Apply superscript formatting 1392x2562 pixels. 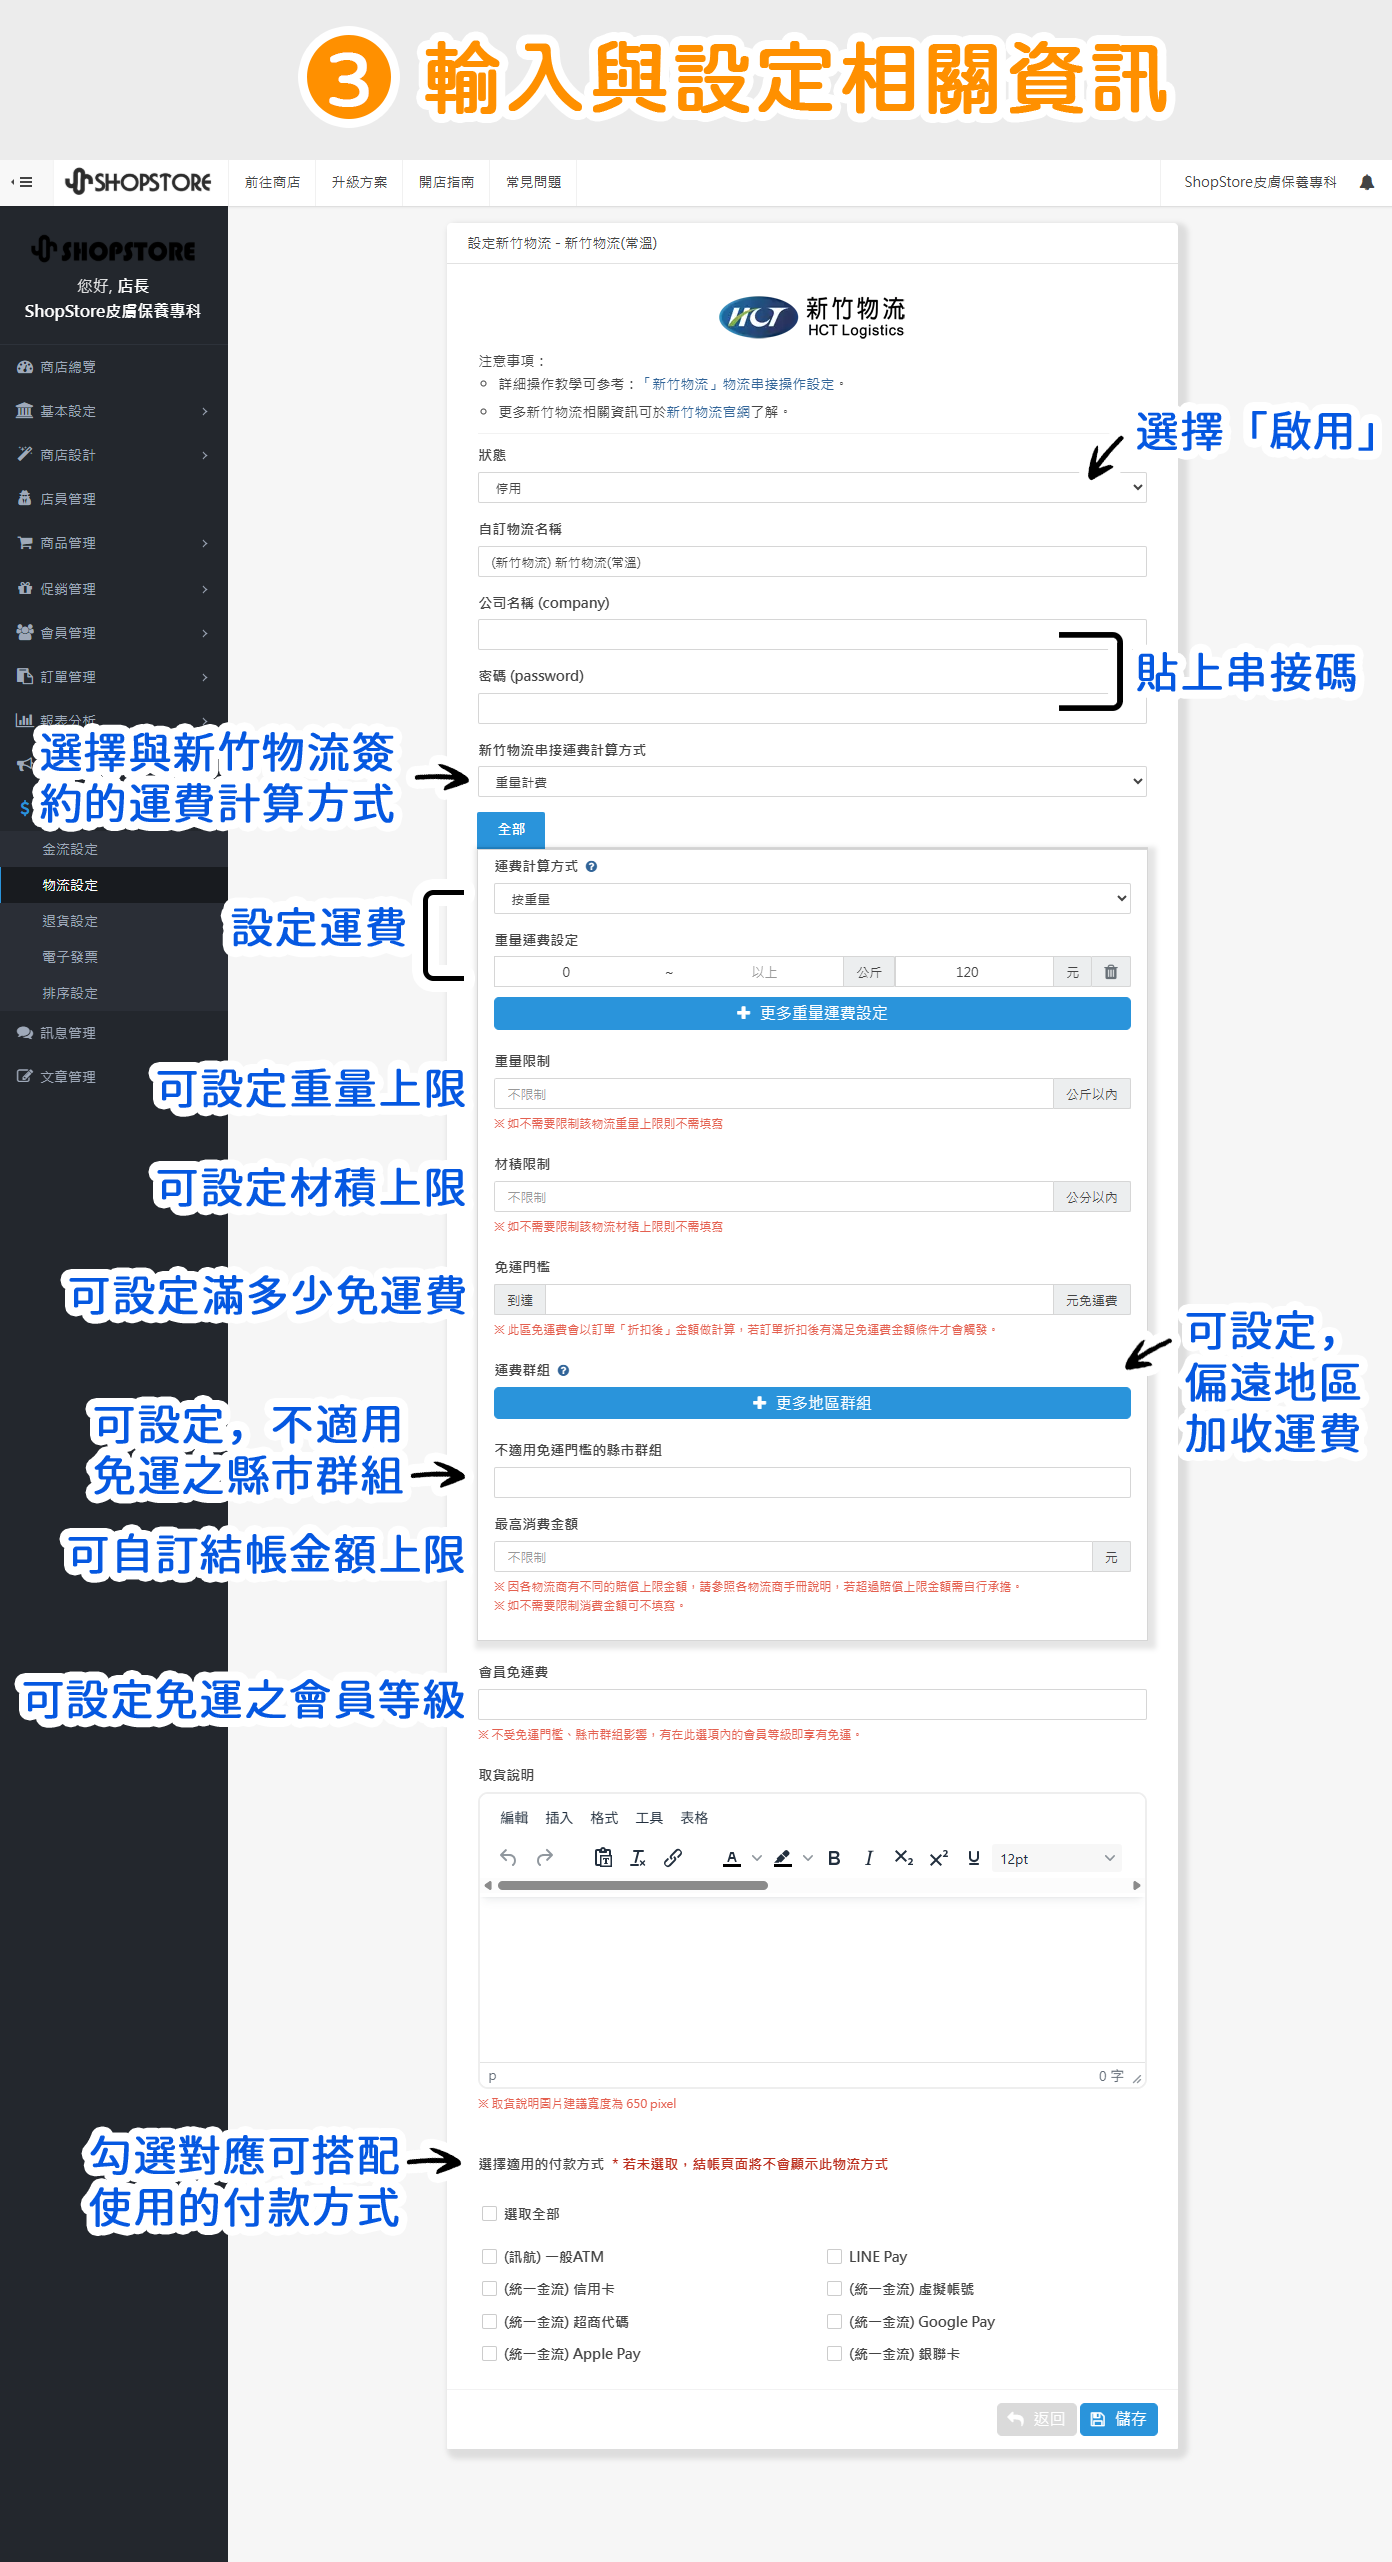(x=939, y=1858)
